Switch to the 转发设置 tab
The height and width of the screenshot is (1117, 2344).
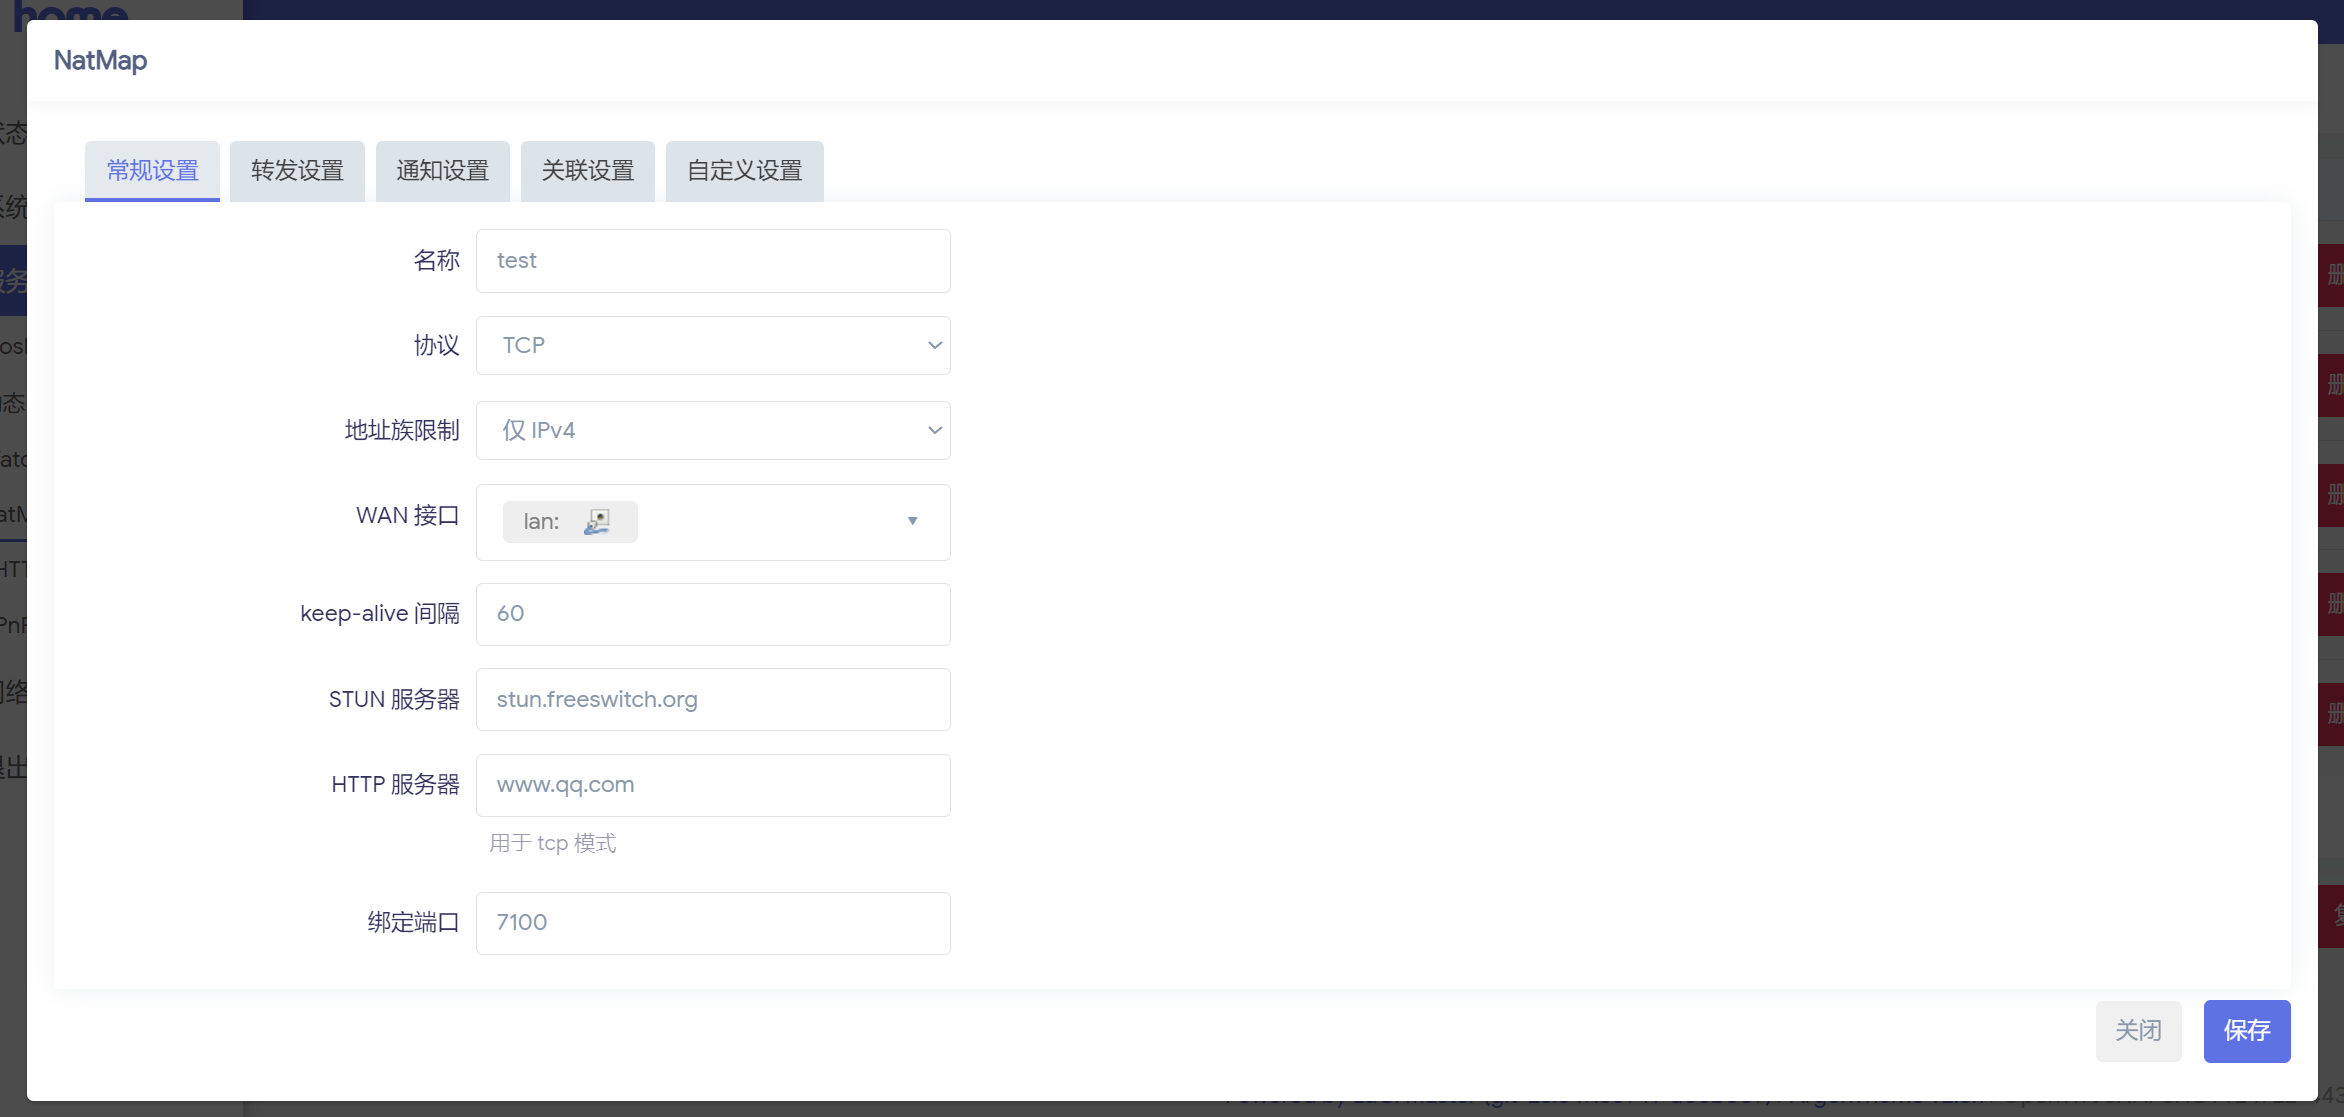pos(297,171)
